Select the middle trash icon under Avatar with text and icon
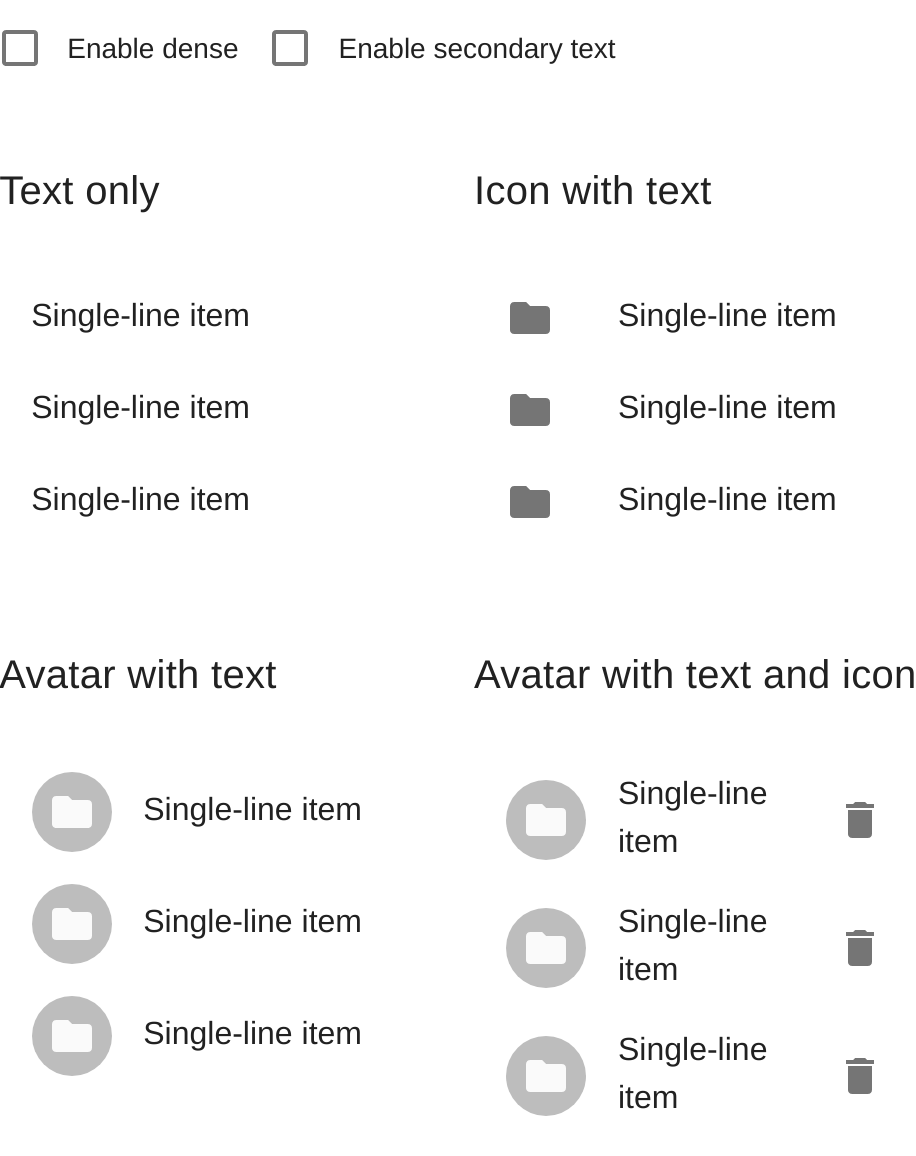This screenshot has height=1156, width=916. pos(860,947)
